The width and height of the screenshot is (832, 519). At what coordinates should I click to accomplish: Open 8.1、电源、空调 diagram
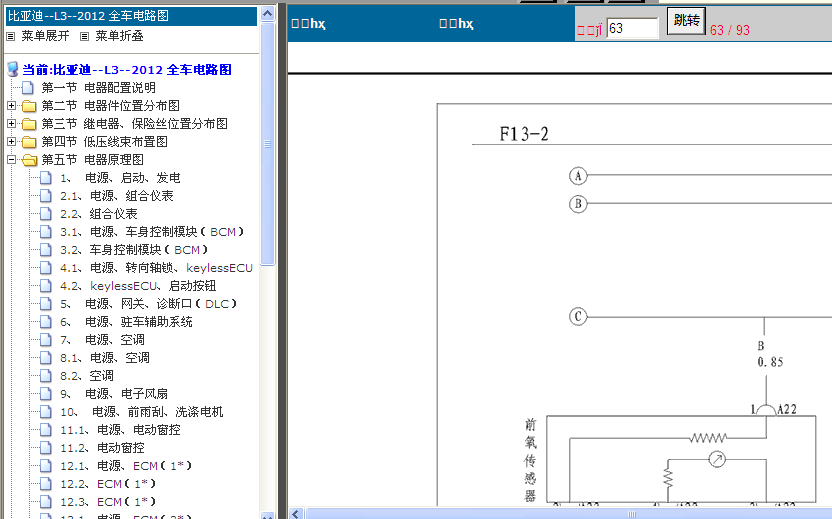pos(105,358)
